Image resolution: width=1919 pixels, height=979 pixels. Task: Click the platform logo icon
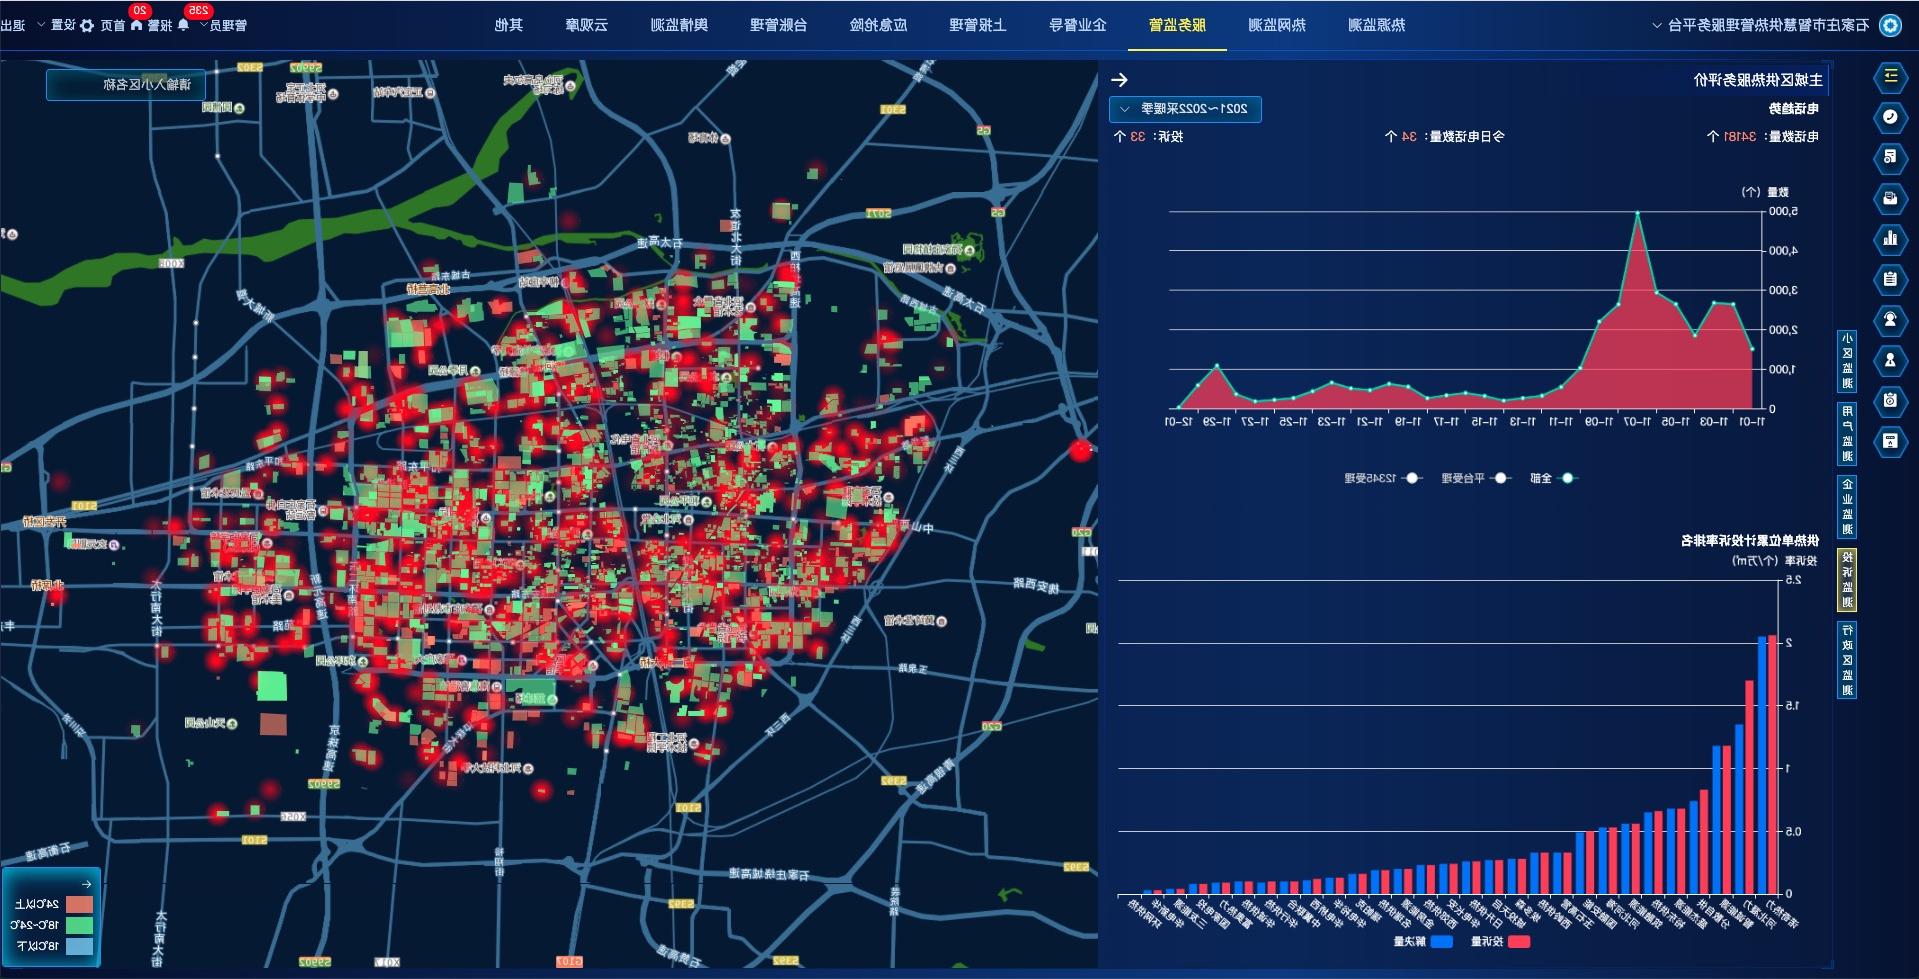pos(1890,25)
